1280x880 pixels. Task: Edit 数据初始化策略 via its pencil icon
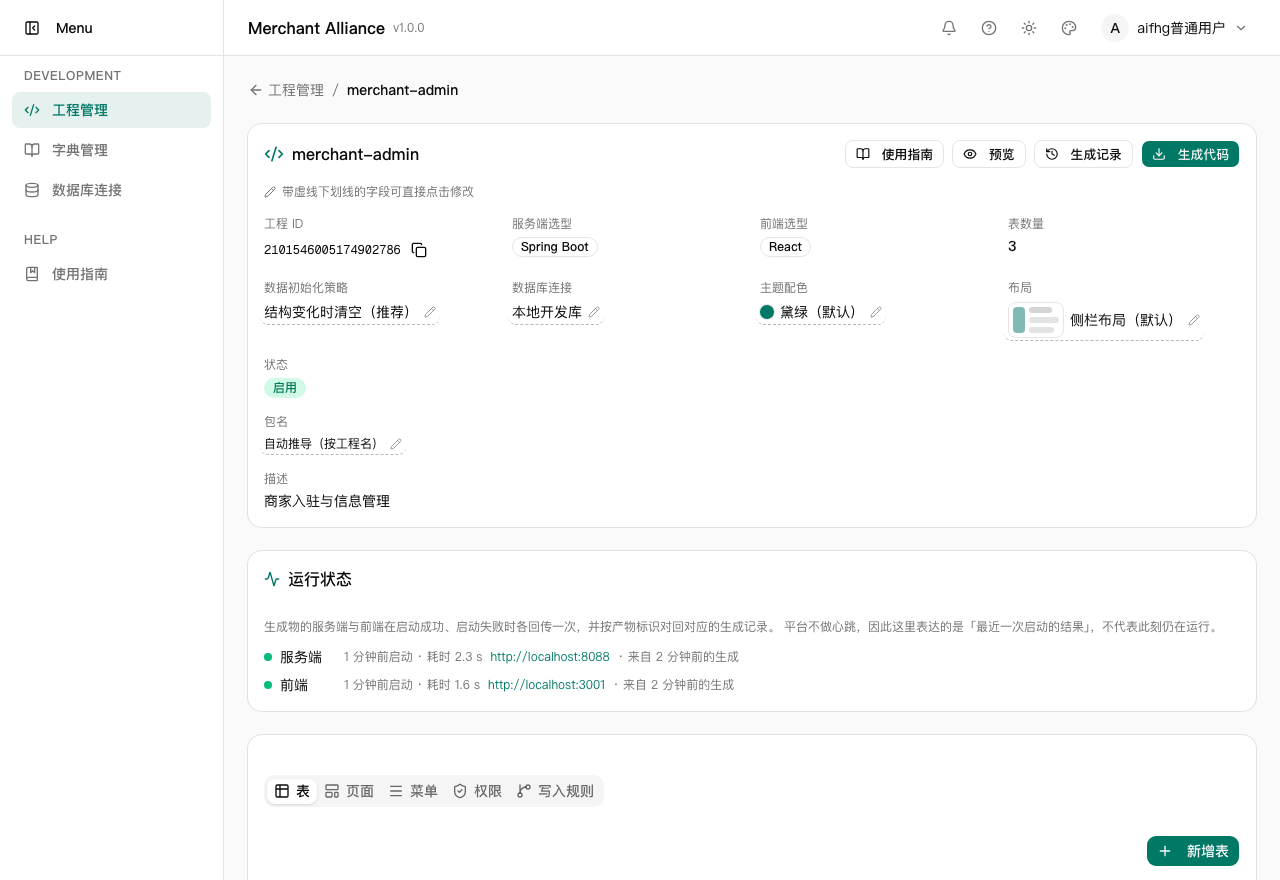tap(430, 312)
